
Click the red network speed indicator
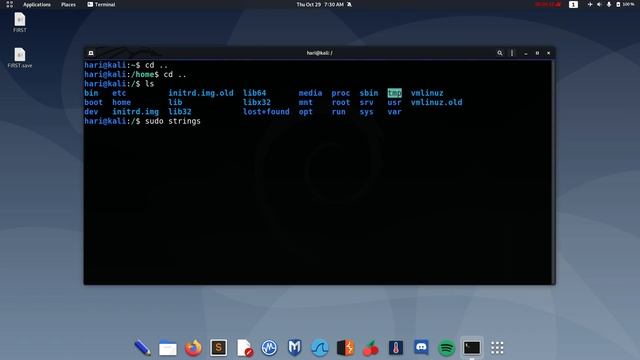point(548,4)
